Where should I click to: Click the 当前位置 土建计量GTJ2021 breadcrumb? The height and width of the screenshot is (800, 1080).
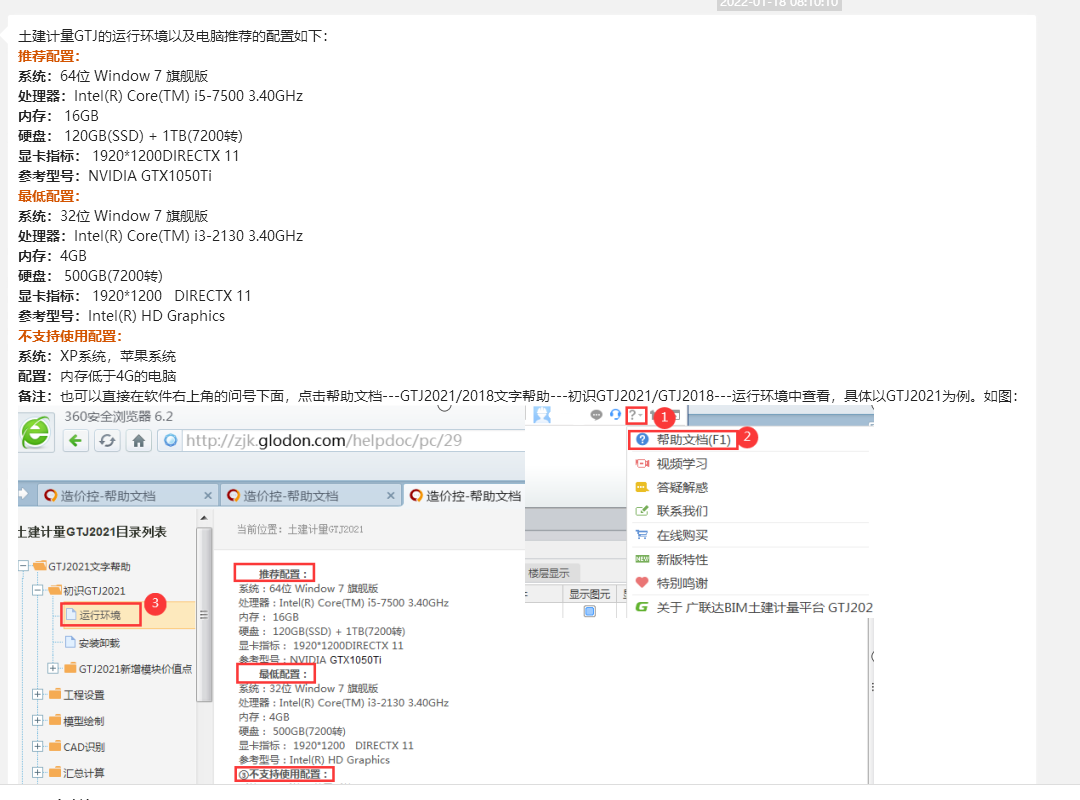300,529
